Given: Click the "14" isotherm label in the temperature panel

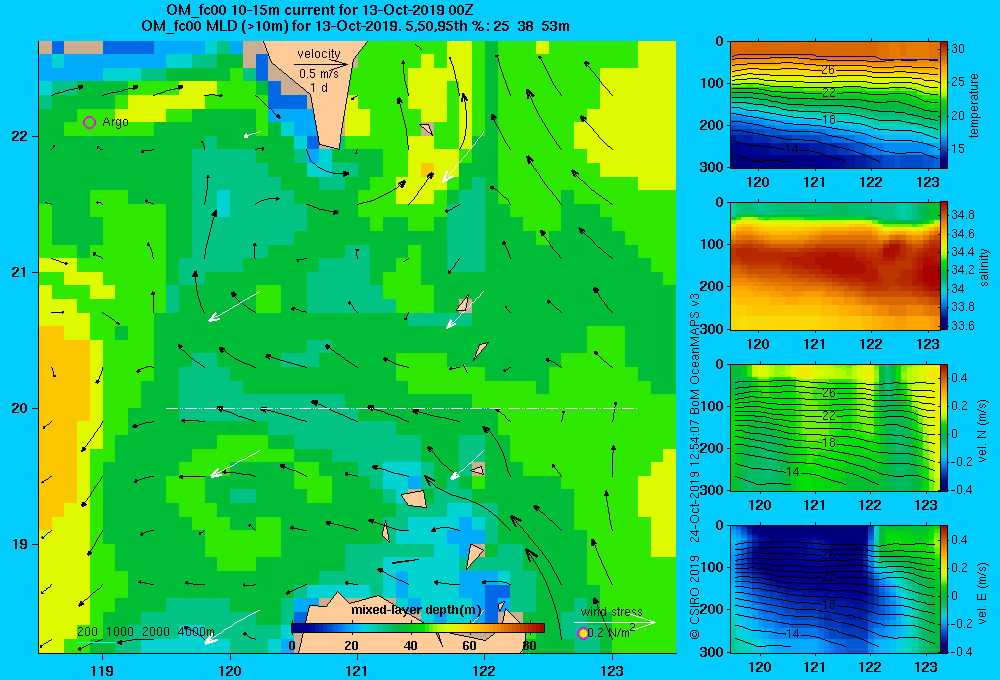Looking at the screenshot, I should click(791, 149).
